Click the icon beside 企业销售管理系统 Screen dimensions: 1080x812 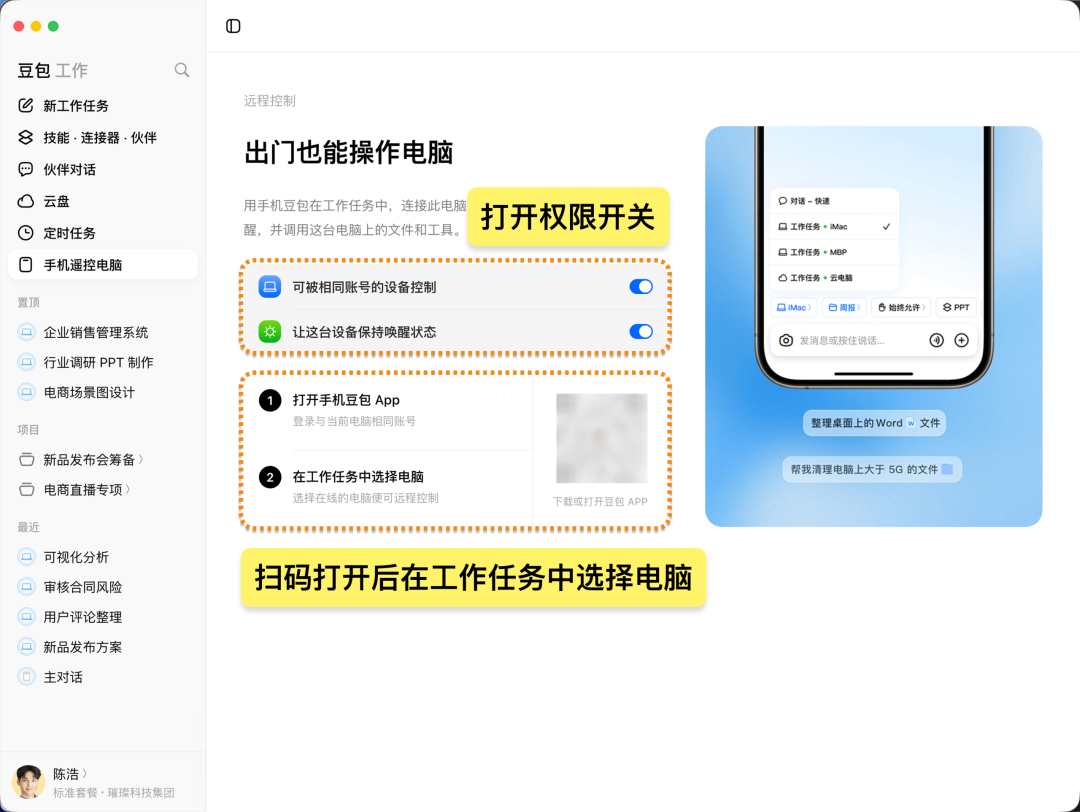[x=26, y=332]
